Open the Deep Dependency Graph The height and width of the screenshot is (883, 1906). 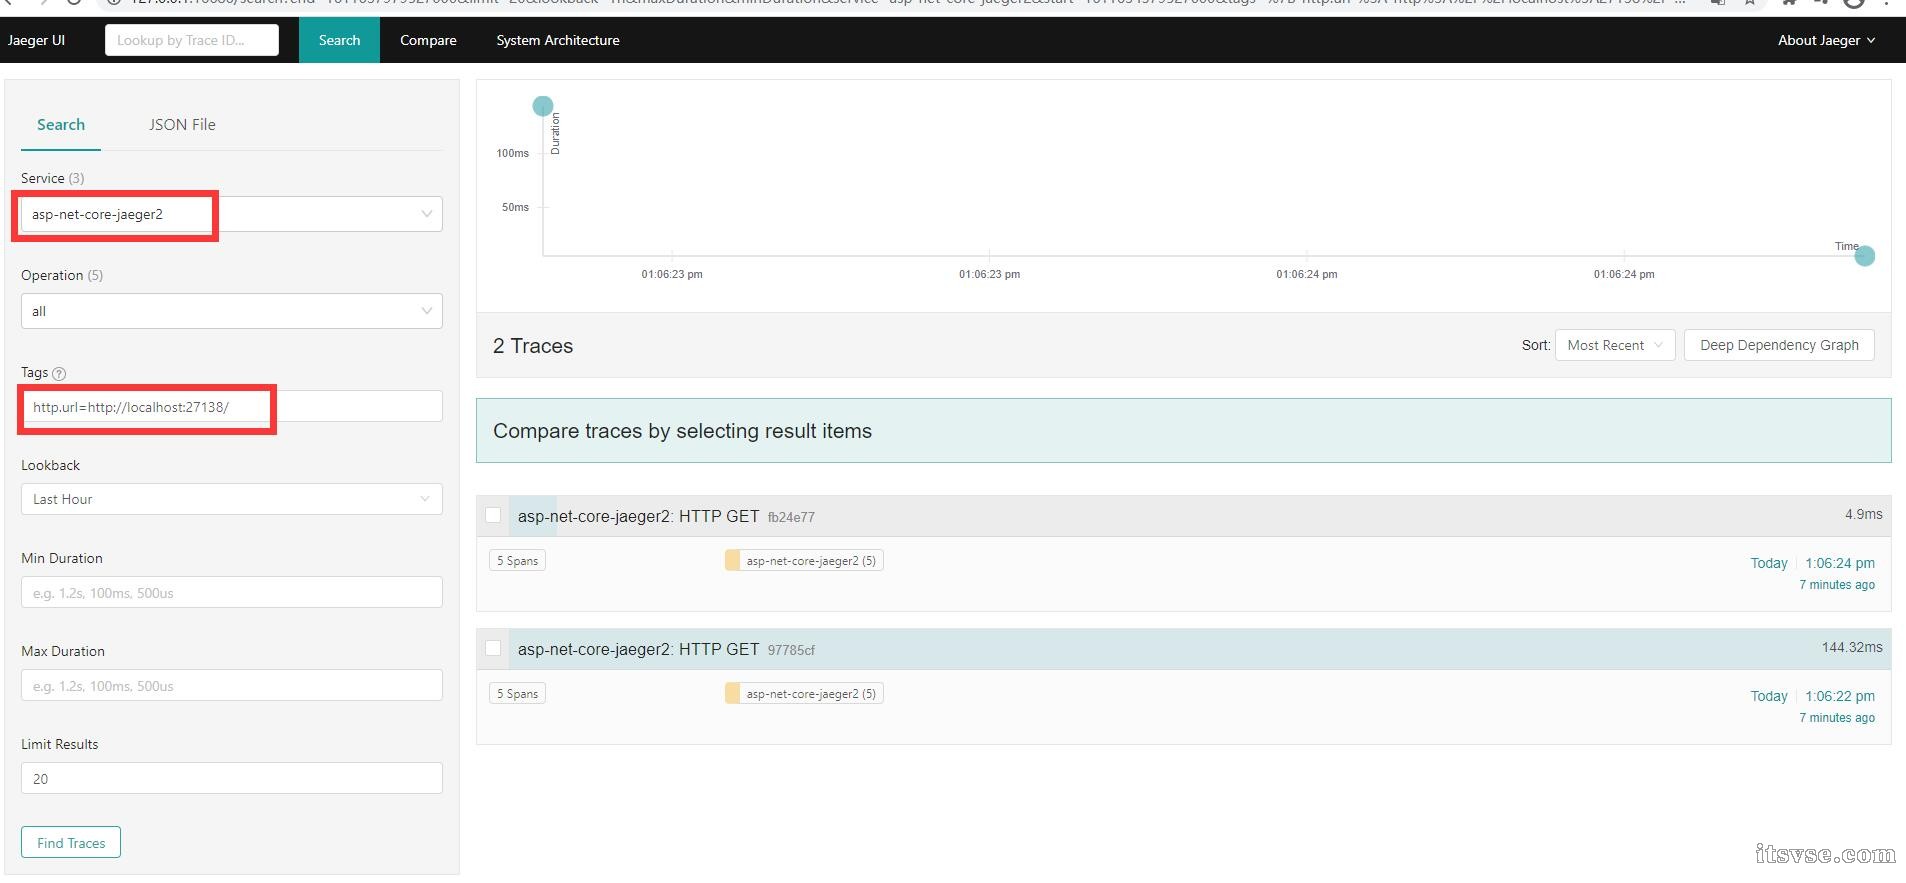(x=1779, y=345)
